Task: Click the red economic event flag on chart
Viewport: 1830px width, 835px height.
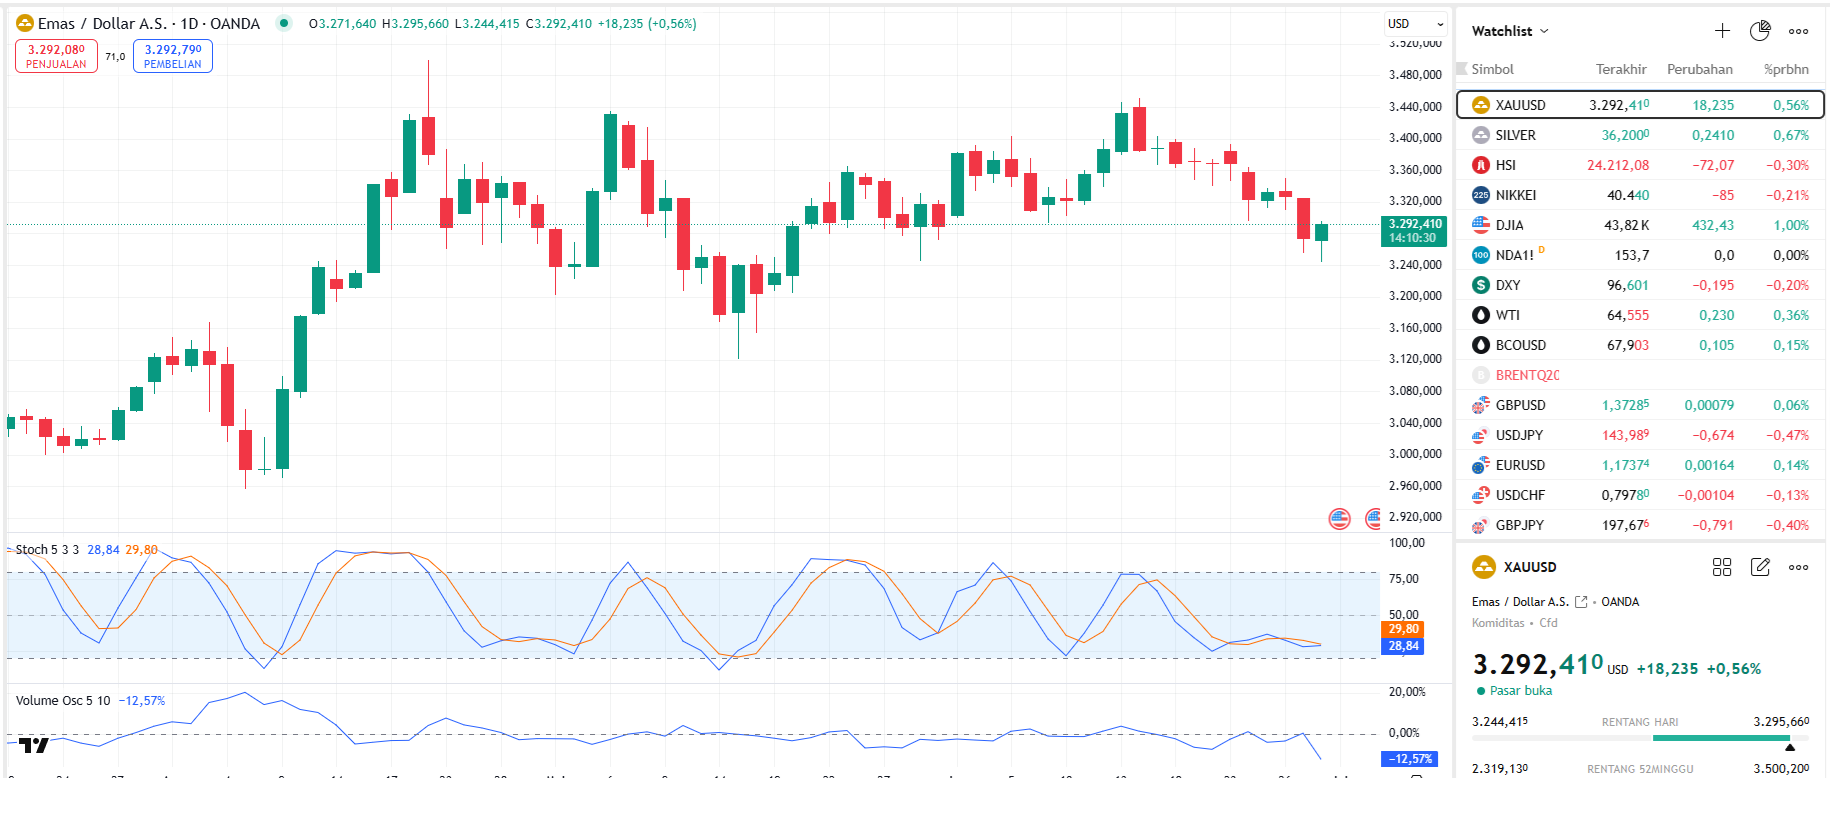Action: (1339, 518)
